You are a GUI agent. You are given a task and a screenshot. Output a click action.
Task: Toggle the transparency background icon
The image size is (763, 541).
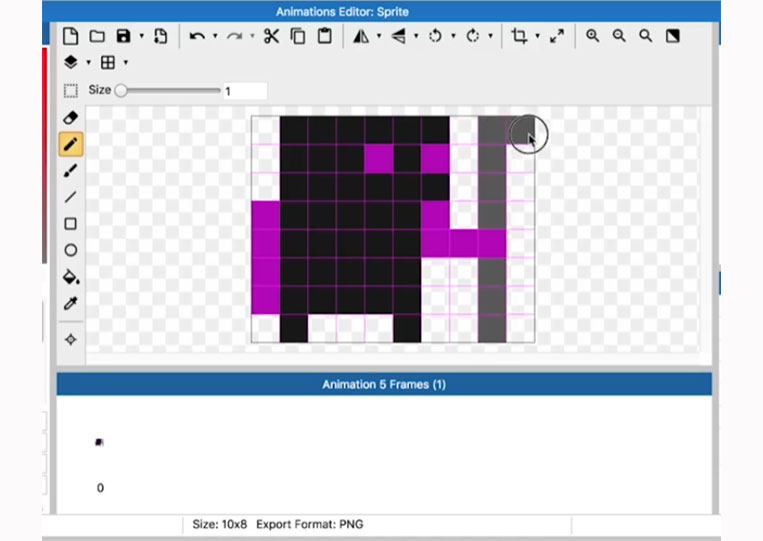tap(672, 36)
